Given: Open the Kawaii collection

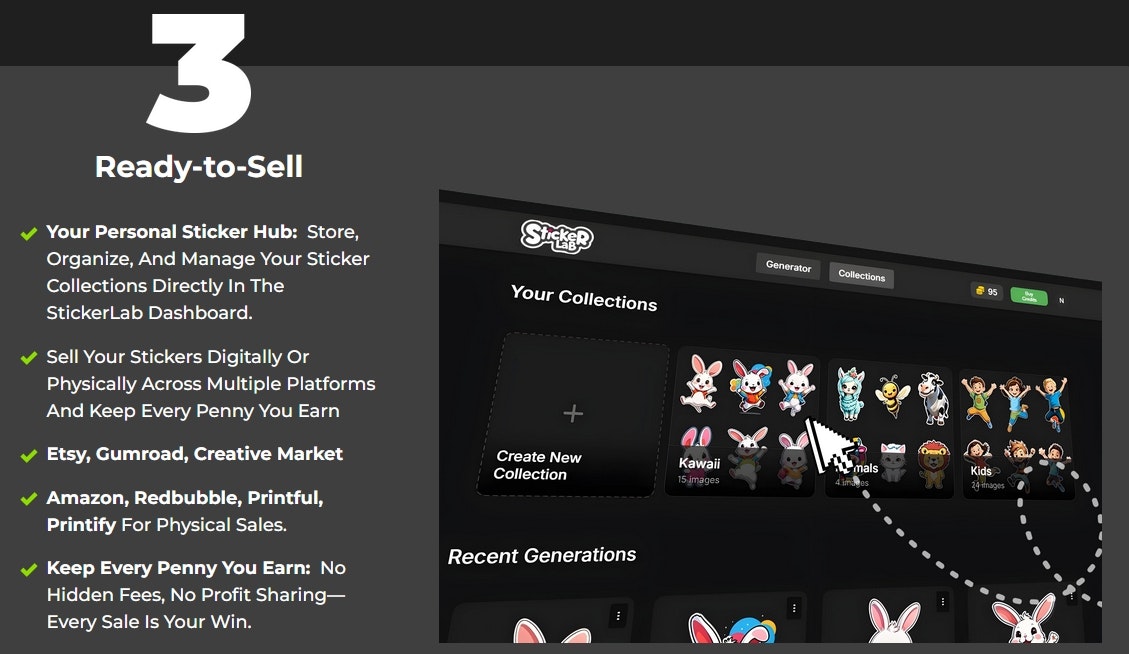Looking at the screenshot, I should pyautogui.click(x=741, y=422).
